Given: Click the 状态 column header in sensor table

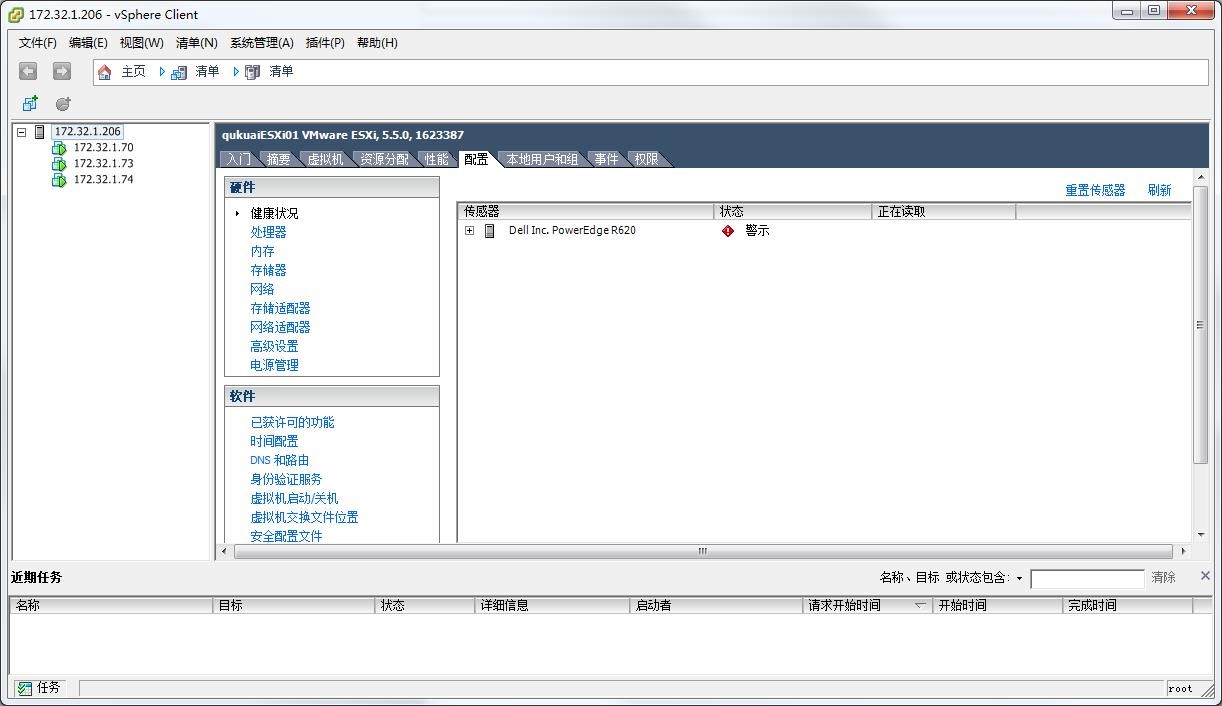Looking at the screenshot, I should click(793, 212).
